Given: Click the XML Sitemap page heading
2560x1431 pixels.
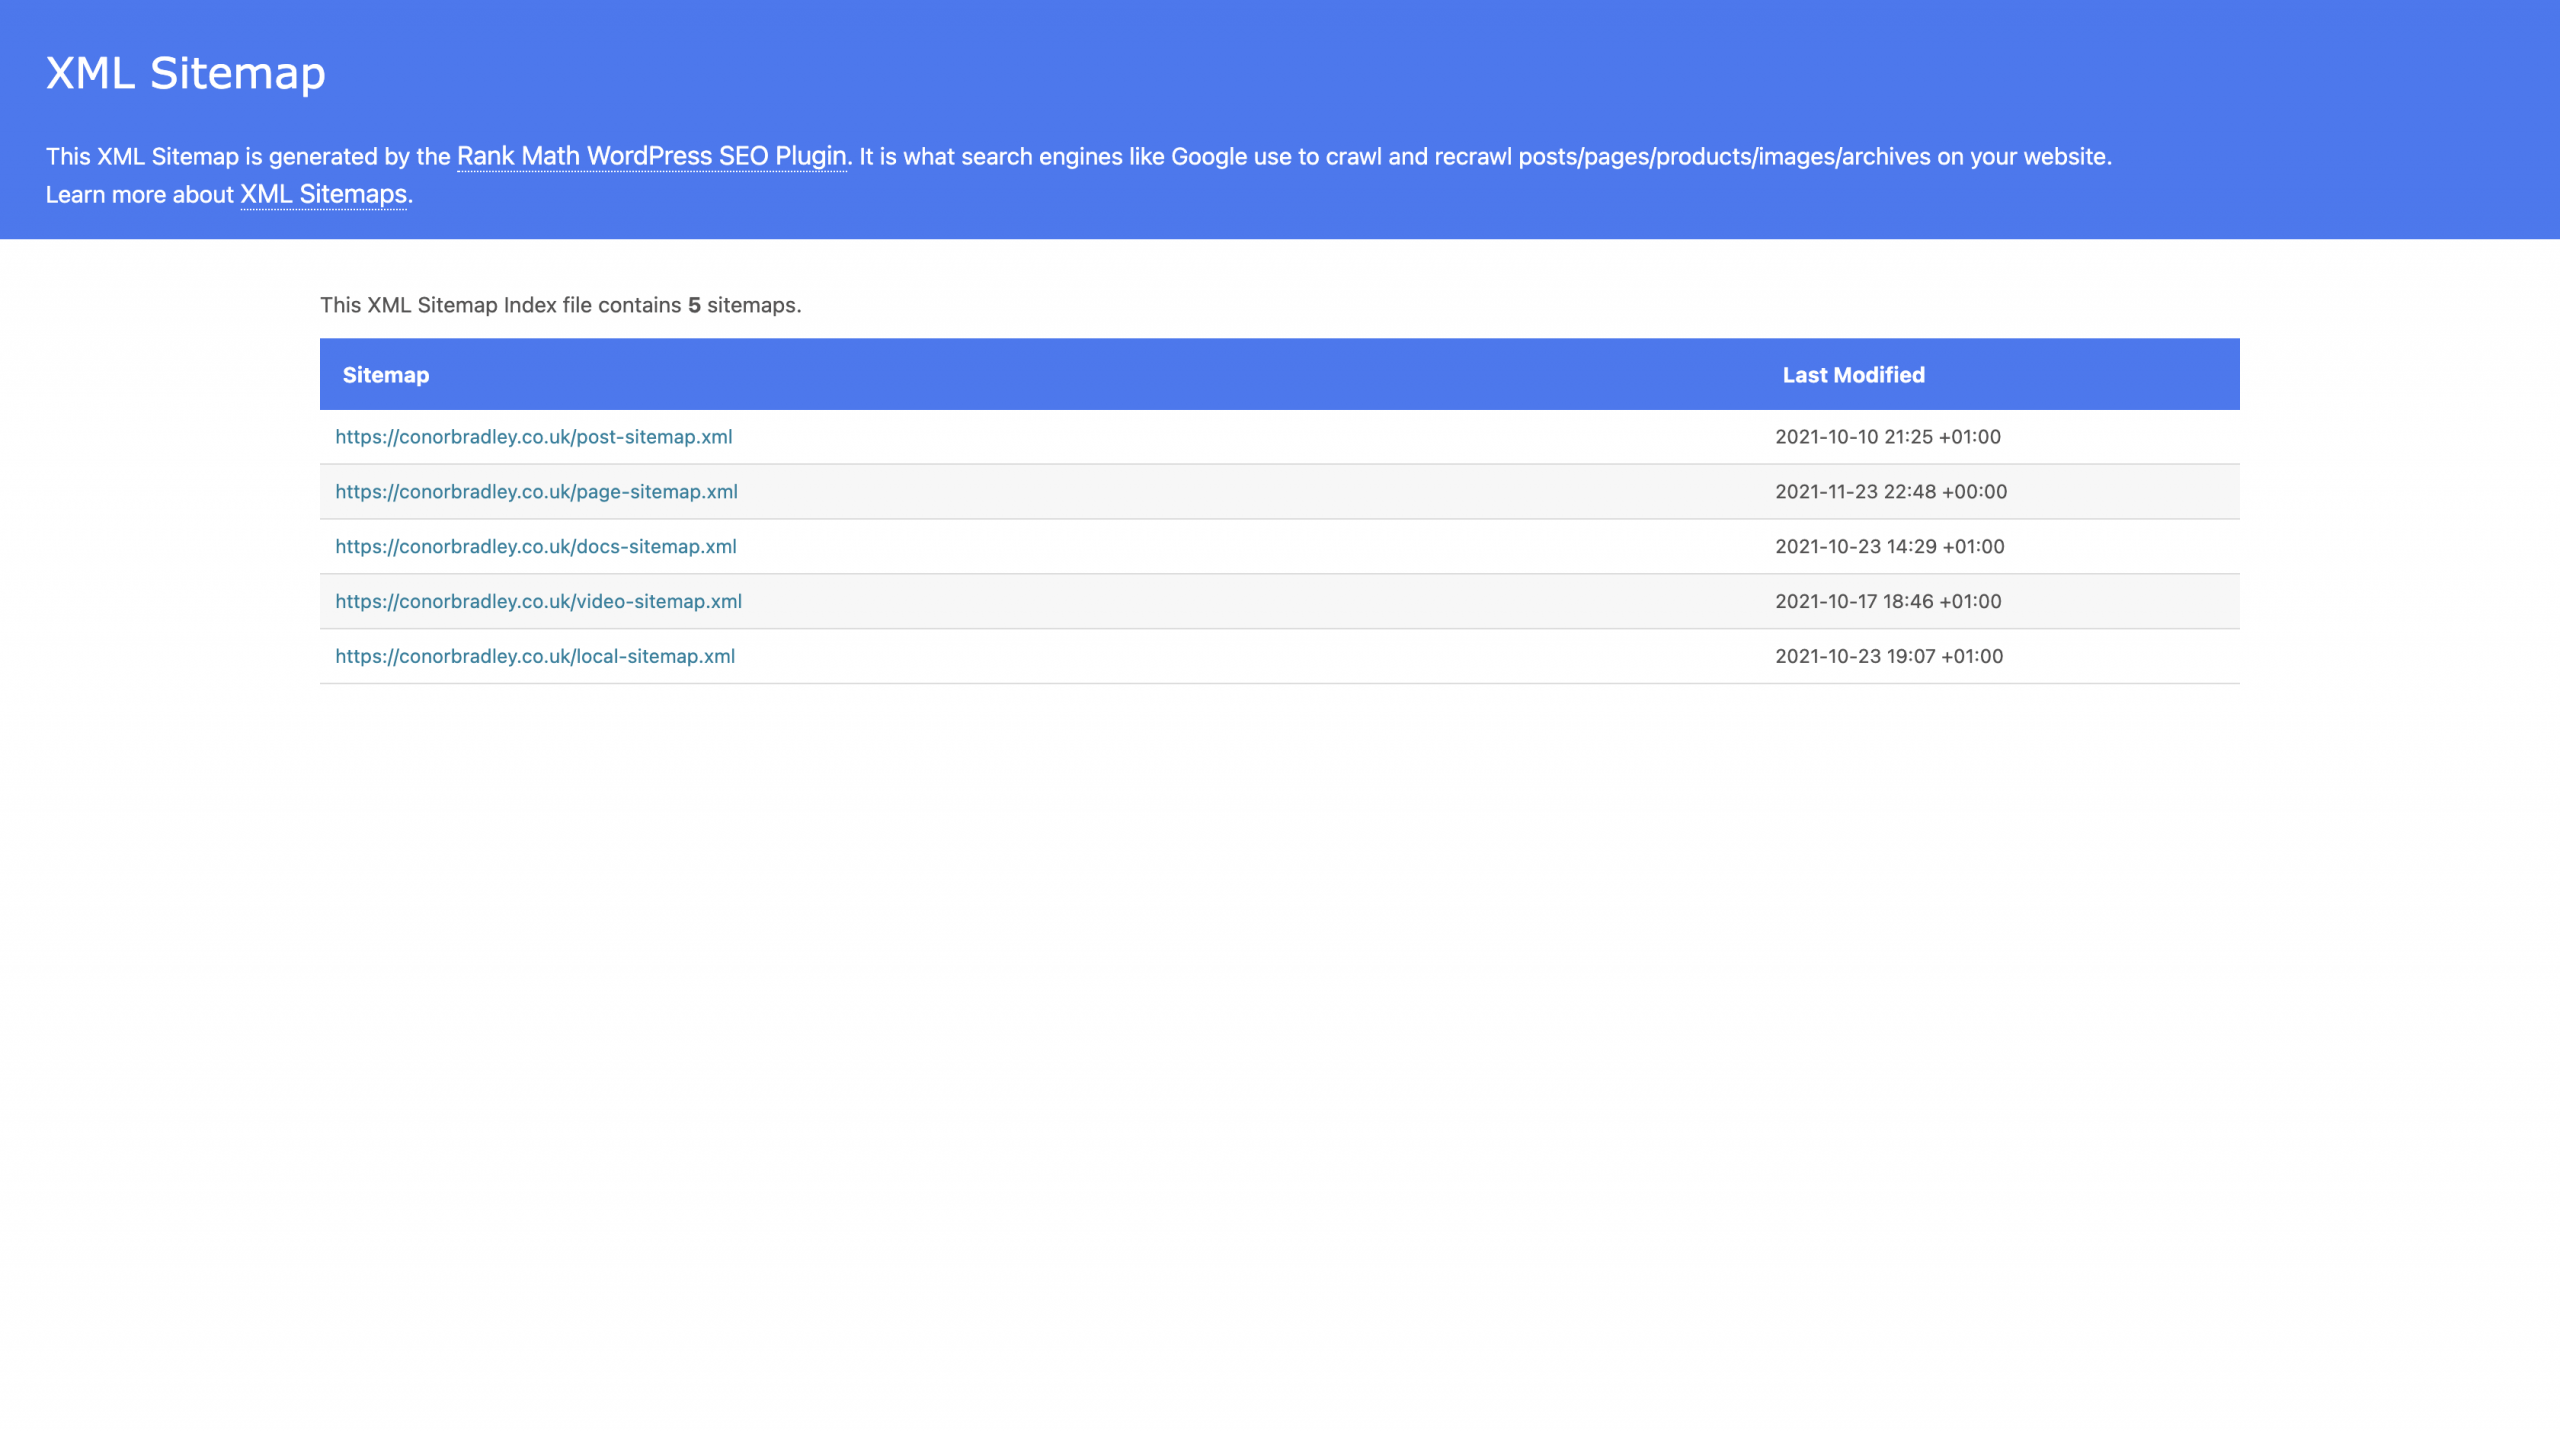Looking at the screenshot, I should point(186,74).
